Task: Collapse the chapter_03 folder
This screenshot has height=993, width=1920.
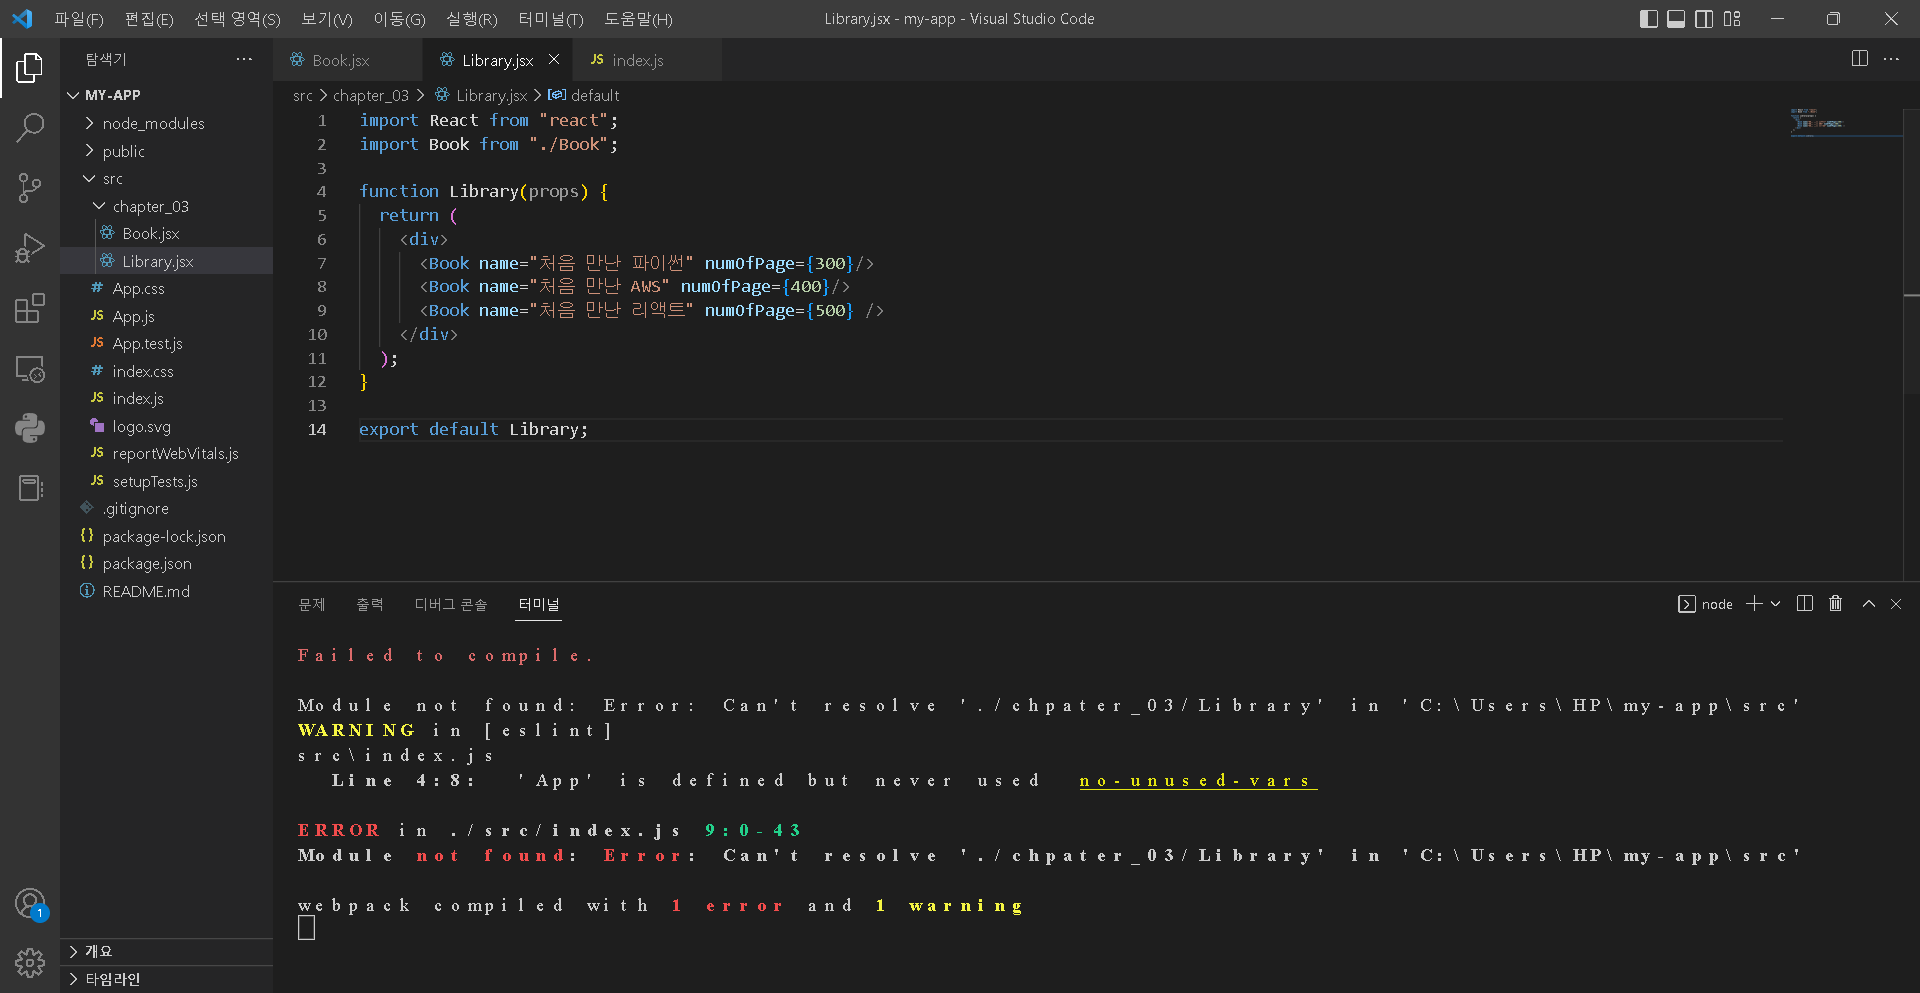Action: [x=166, y=206]
